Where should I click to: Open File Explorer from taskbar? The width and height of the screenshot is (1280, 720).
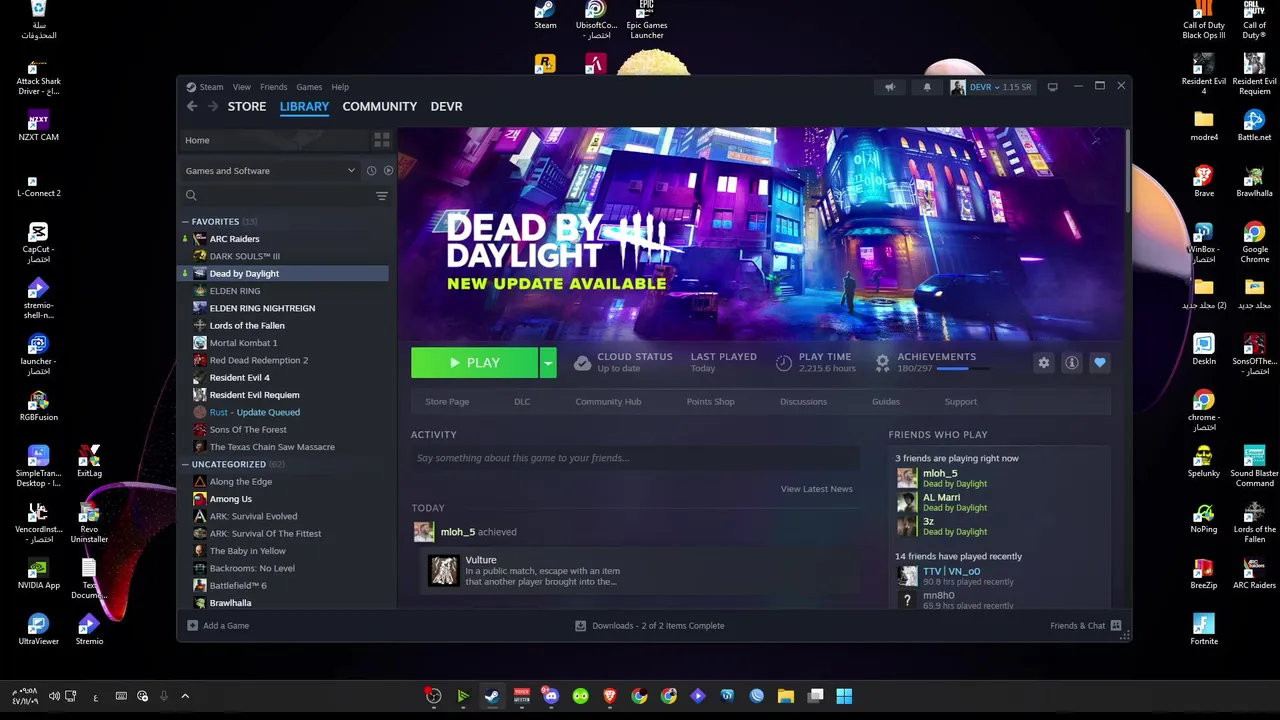[786, 696]
